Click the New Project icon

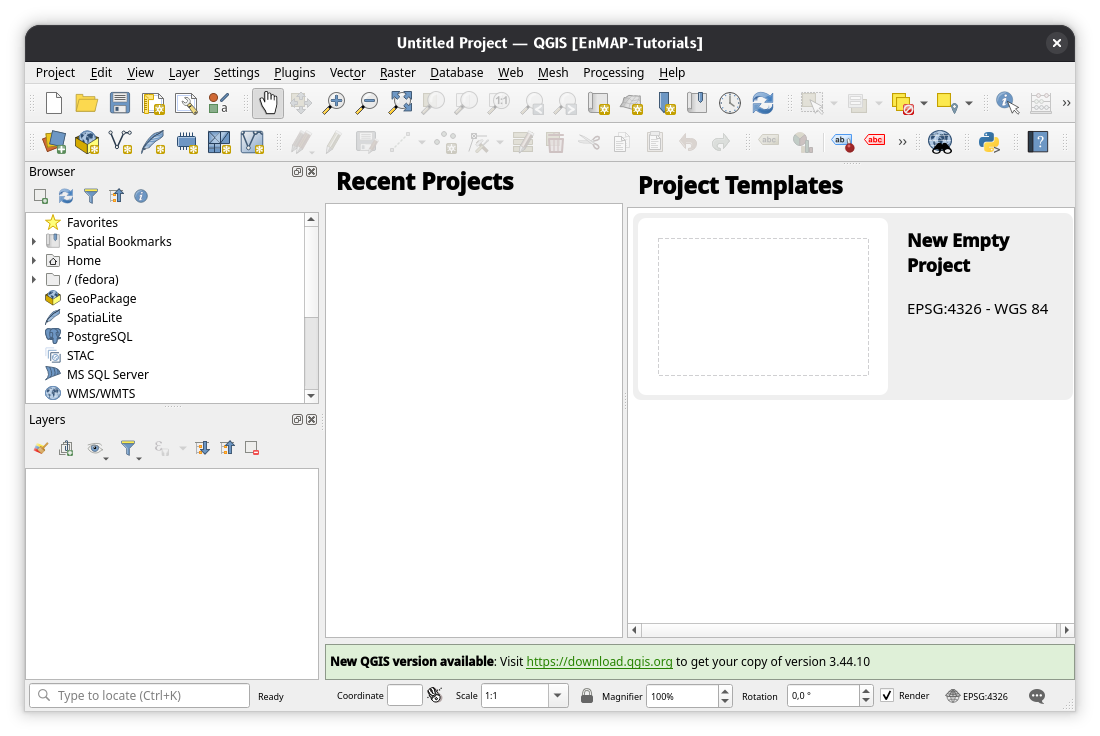[x=53, y=103]
